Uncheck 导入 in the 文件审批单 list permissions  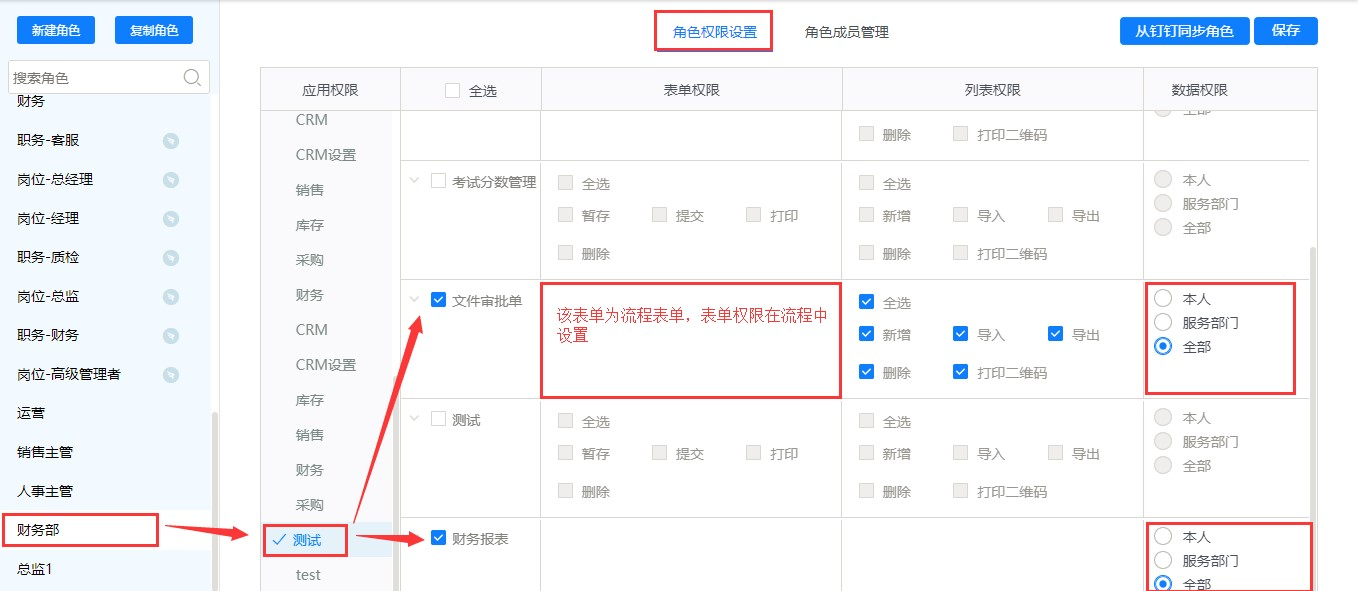pyautogui.click(x=960, y=334)
